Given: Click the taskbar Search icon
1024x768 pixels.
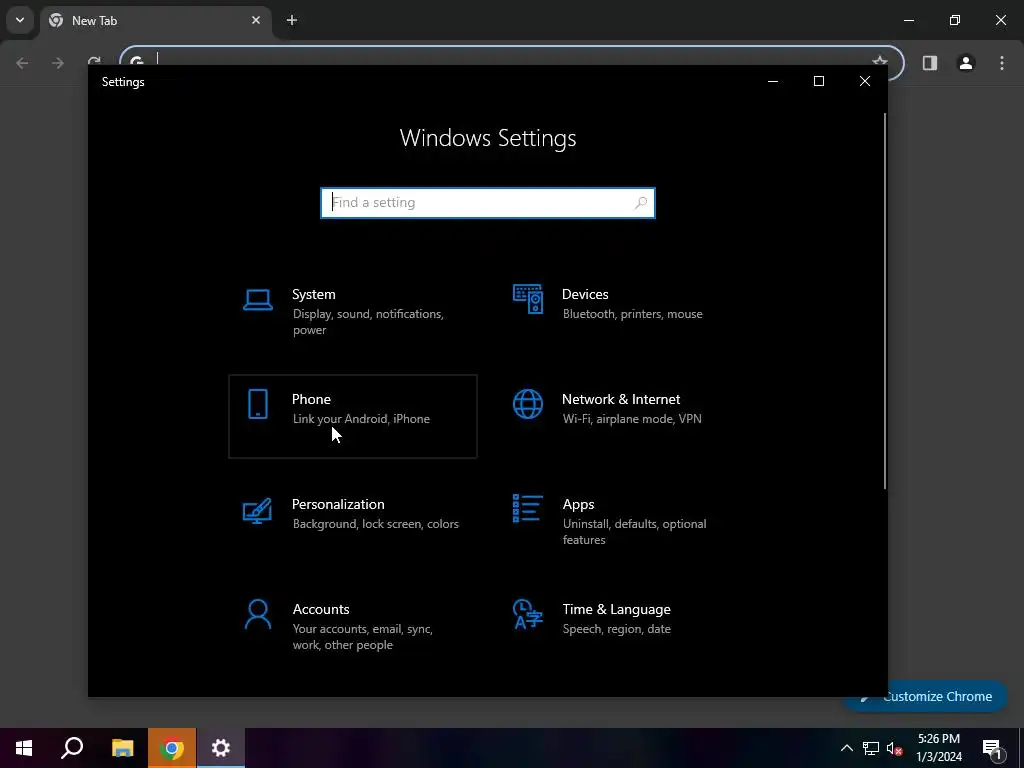Looking at the screenshot, I should [72, 748].
